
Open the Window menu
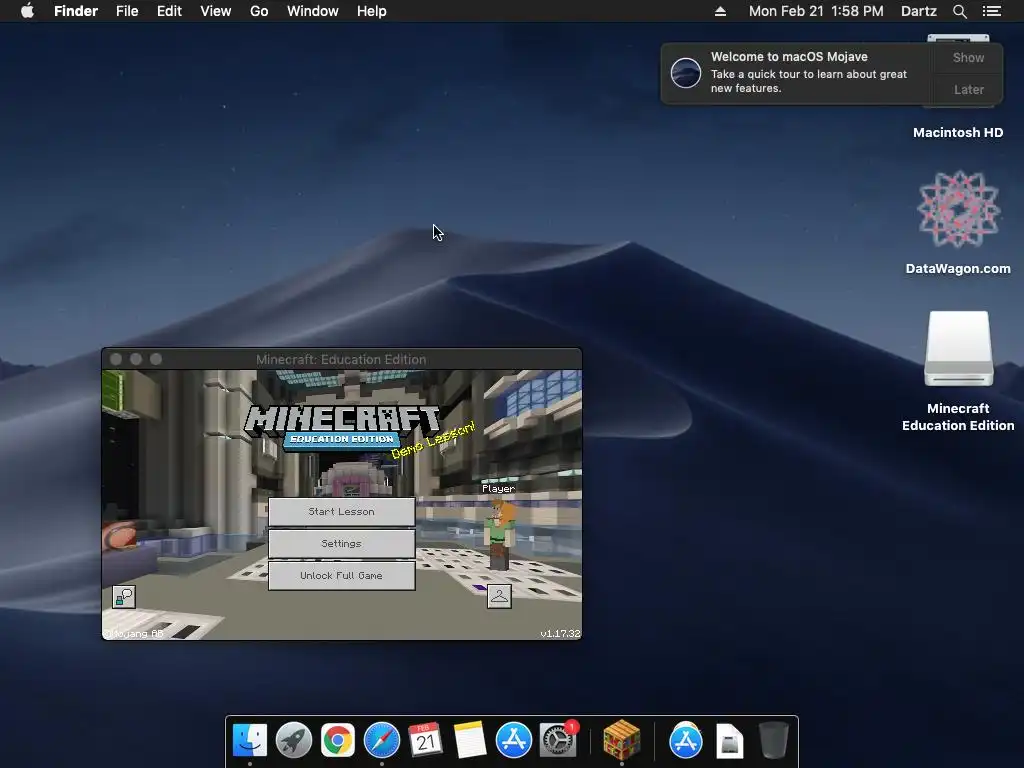[313, 11]
